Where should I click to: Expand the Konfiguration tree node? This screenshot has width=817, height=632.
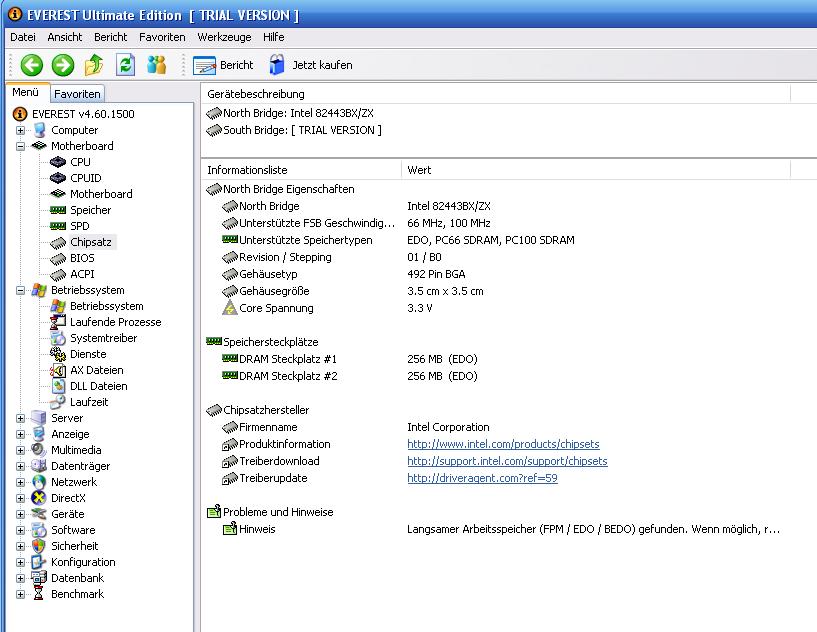(20, 562)
